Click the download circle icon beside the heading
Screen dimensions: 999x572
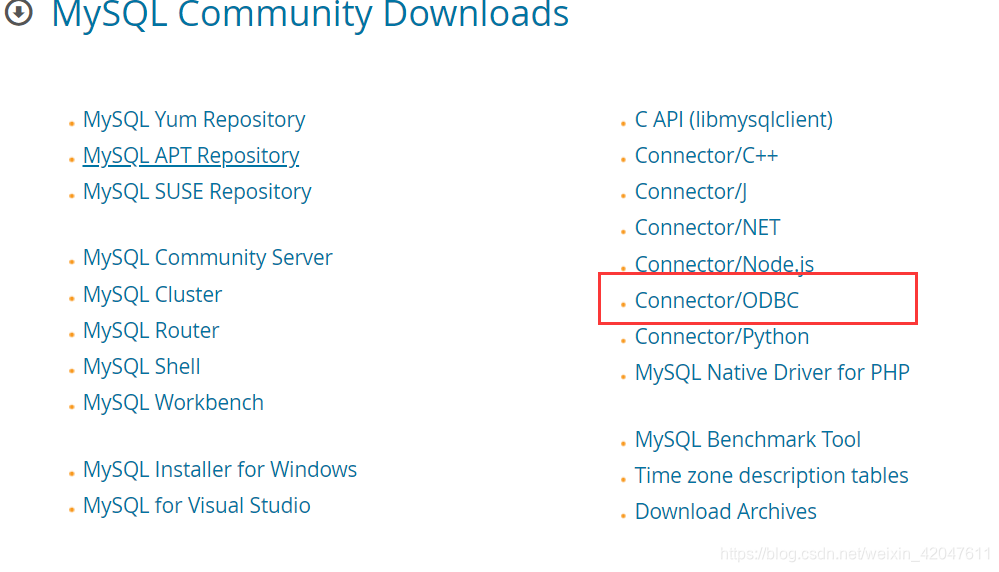[18, 12]
